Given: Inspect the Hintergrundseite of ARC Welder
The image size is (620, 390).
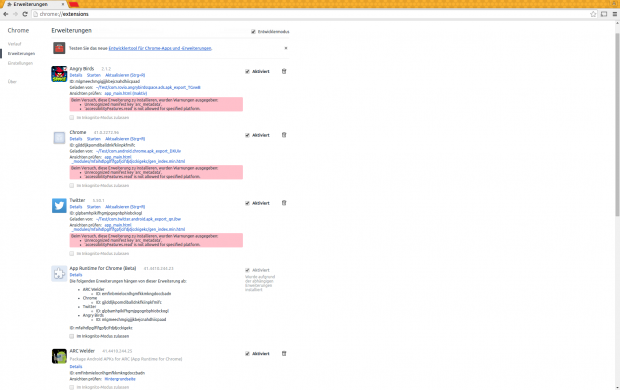Looking at the screenshot, I should (120, 379).
